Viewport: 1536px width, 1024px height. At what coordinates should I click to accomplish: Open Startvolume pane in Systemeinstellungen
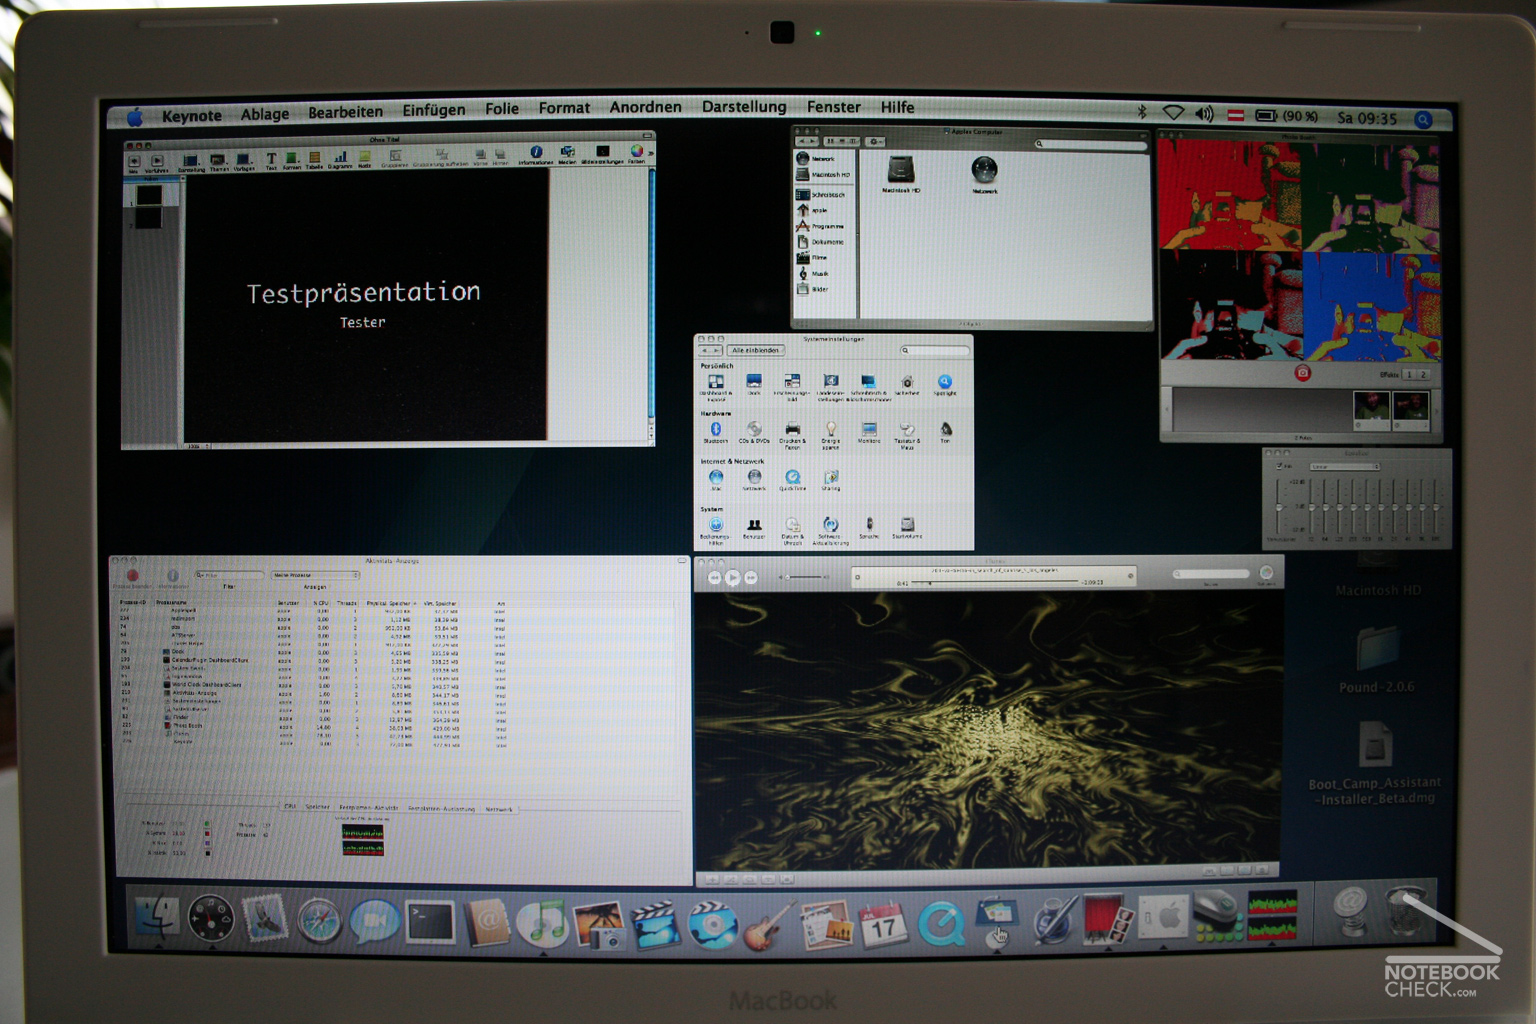pyautogui.click(x=907, y=525)
